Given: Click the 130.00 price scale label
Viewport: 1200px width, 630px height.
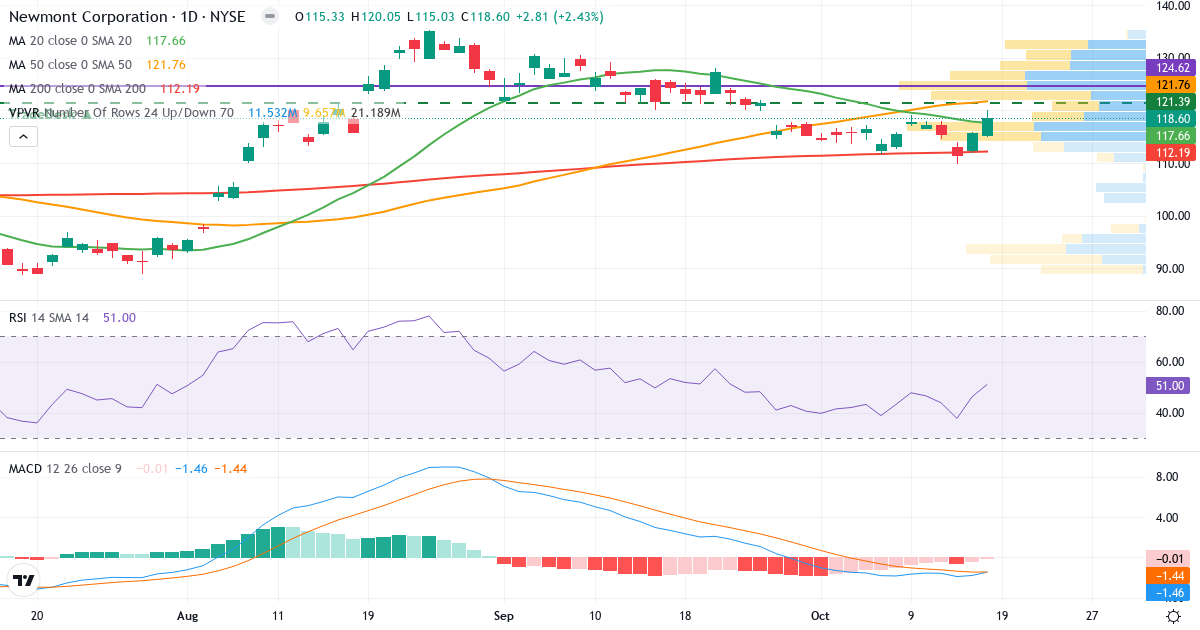Looking at the screenshot, I should click(1171, 57).
